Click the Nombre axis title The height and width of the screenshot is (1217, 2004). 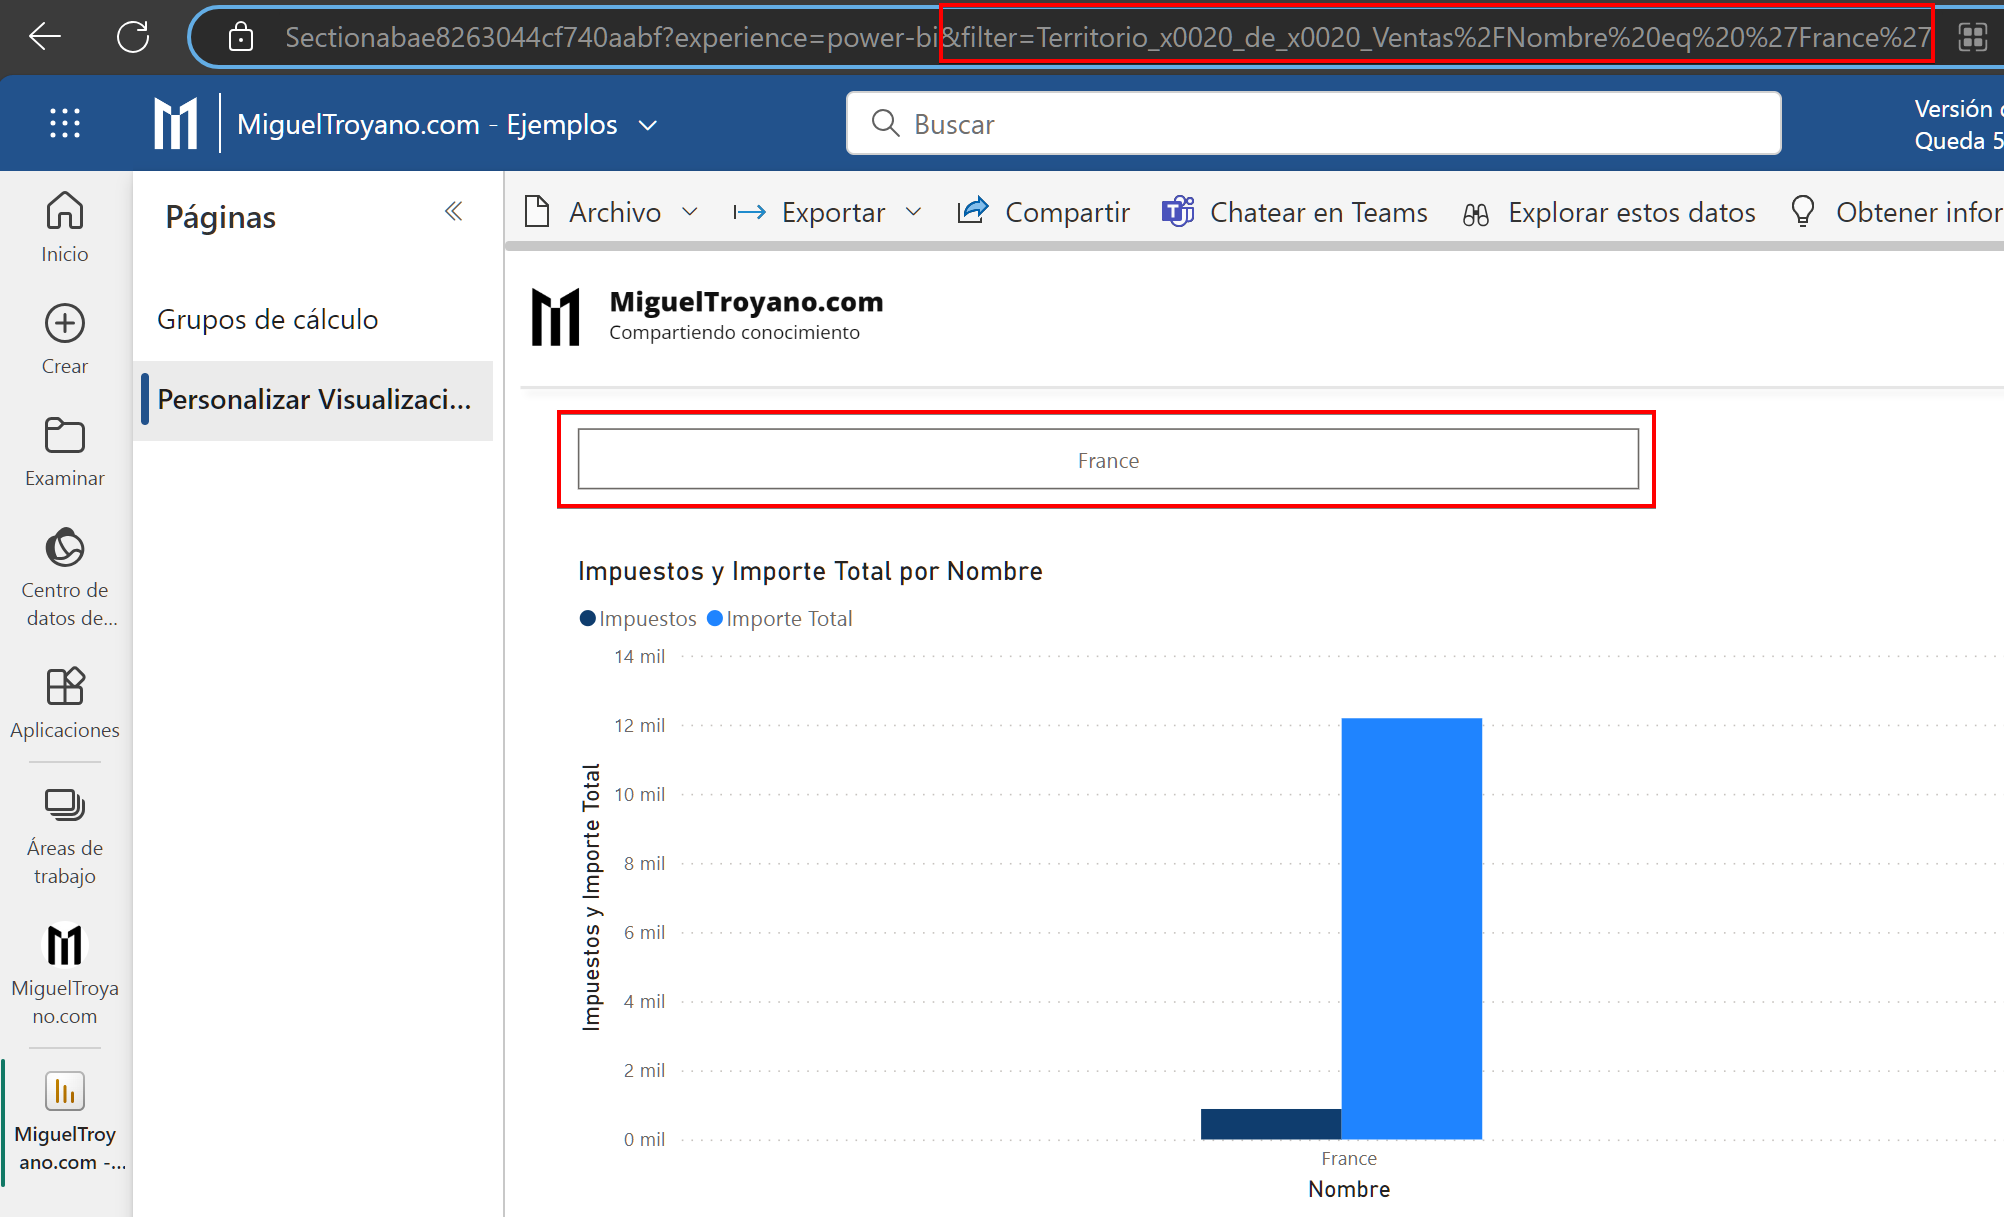pyautogui.click(x=1349, y=1189)
